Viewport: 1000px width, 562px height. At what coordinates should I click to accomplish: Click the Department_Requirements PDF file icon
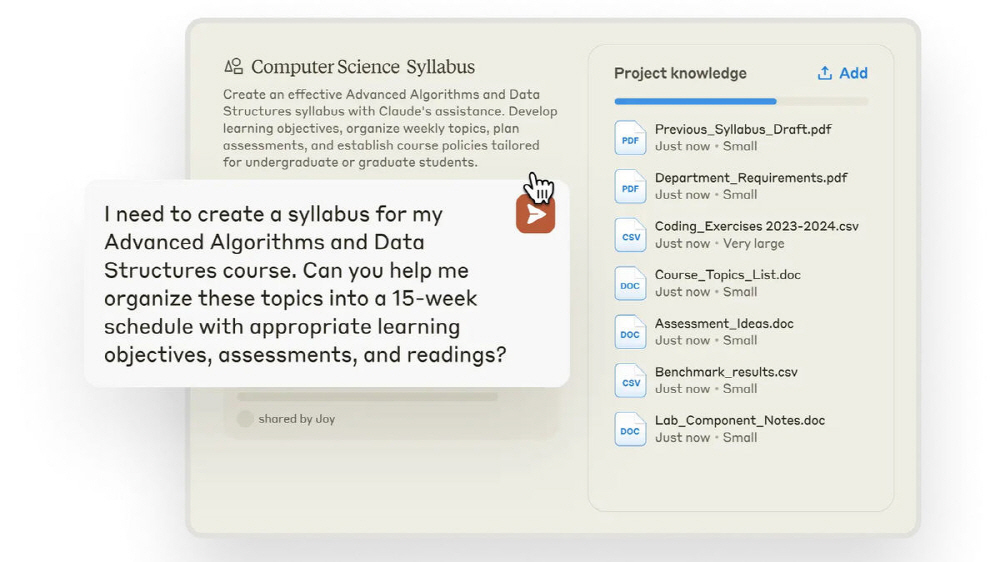[x=630, y=186]
